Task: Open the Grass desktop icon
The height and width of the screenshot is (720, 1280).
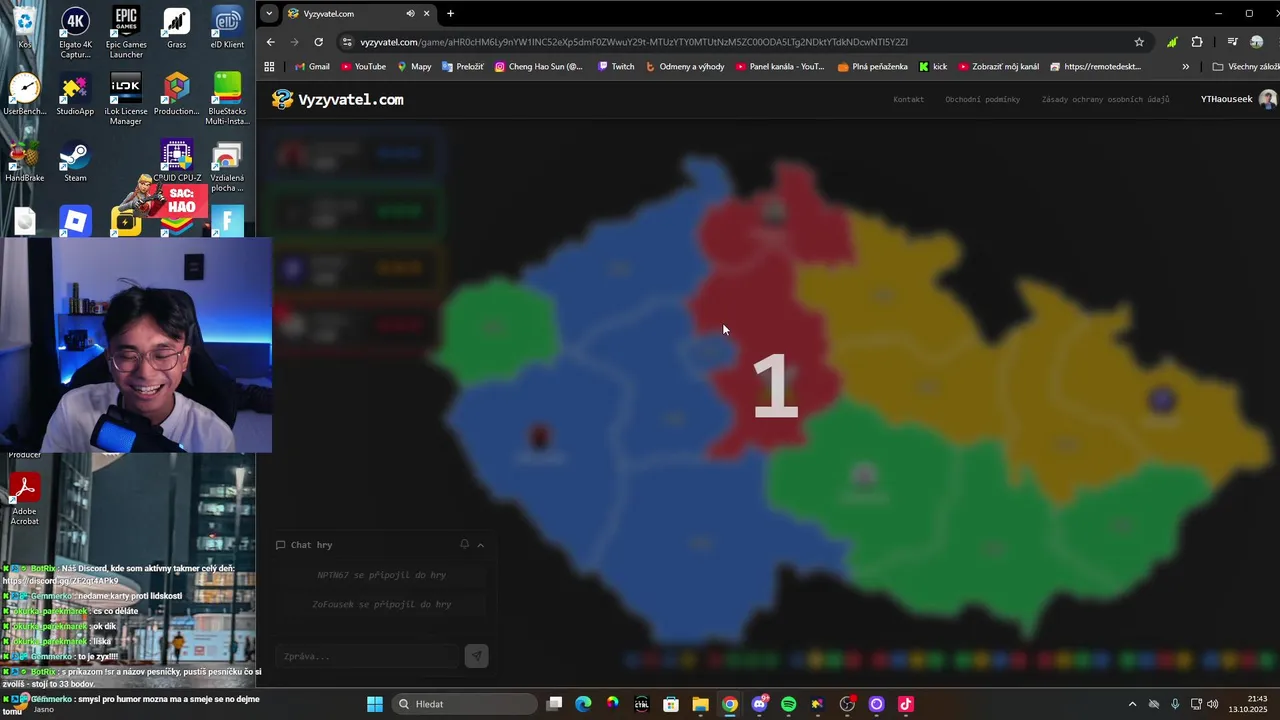Action: pos(177,28)
